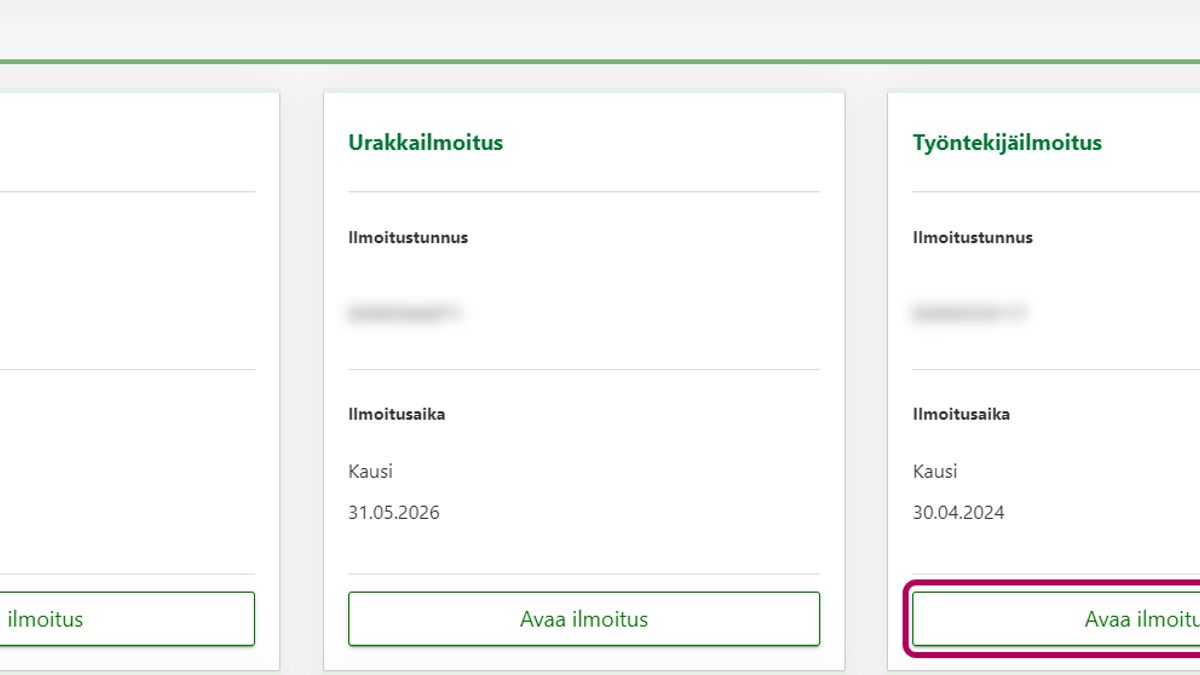Click Ilmoitusaika label in Urakkailmoitus card
Image resolution: width=1200 pixels, height=675 pixels.
point(396,414)
